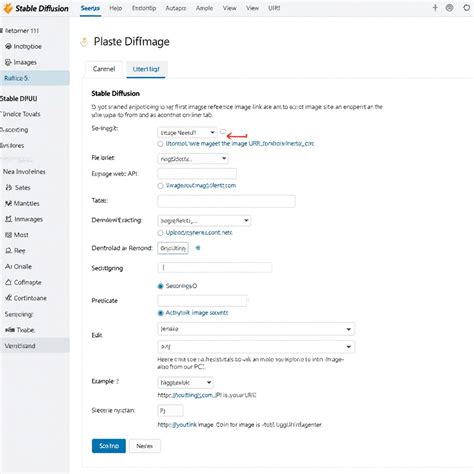Screen dimensions: 474x474
Task: Select radio before Iivageoutmagtolertt.com
Action: [x=160, y=186]
